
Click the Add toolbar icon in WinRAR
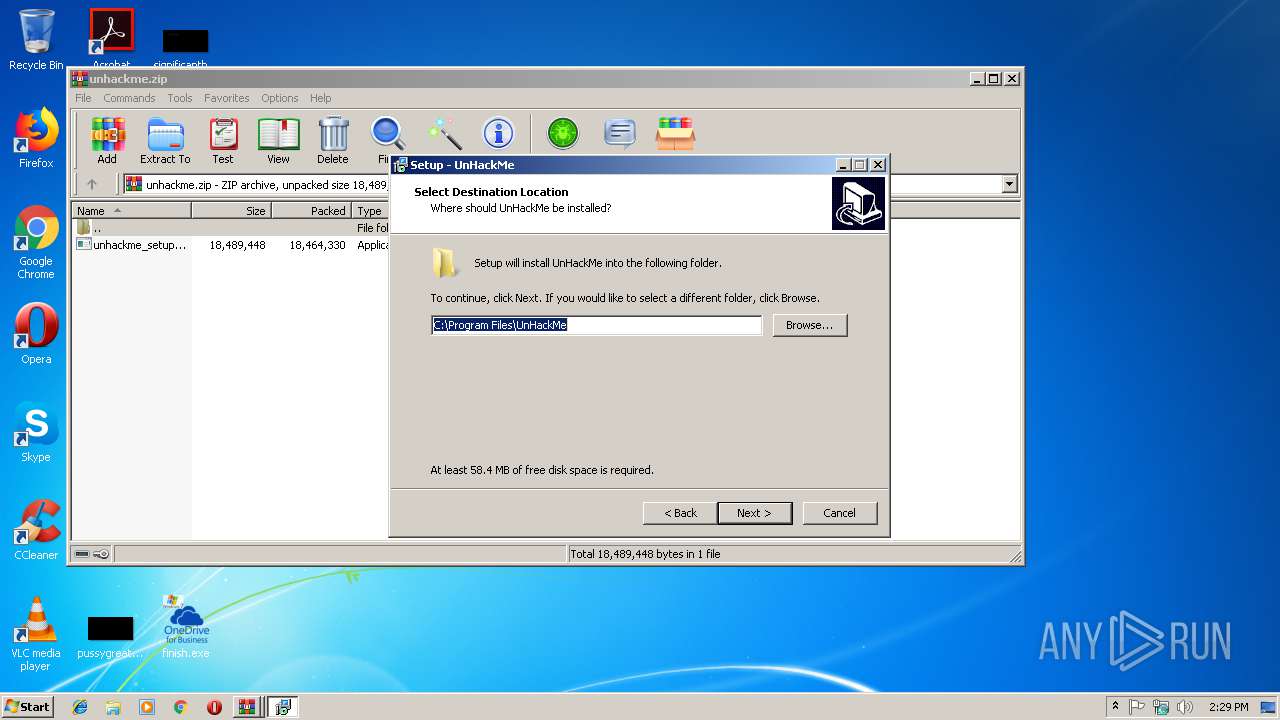pos(107,140)
